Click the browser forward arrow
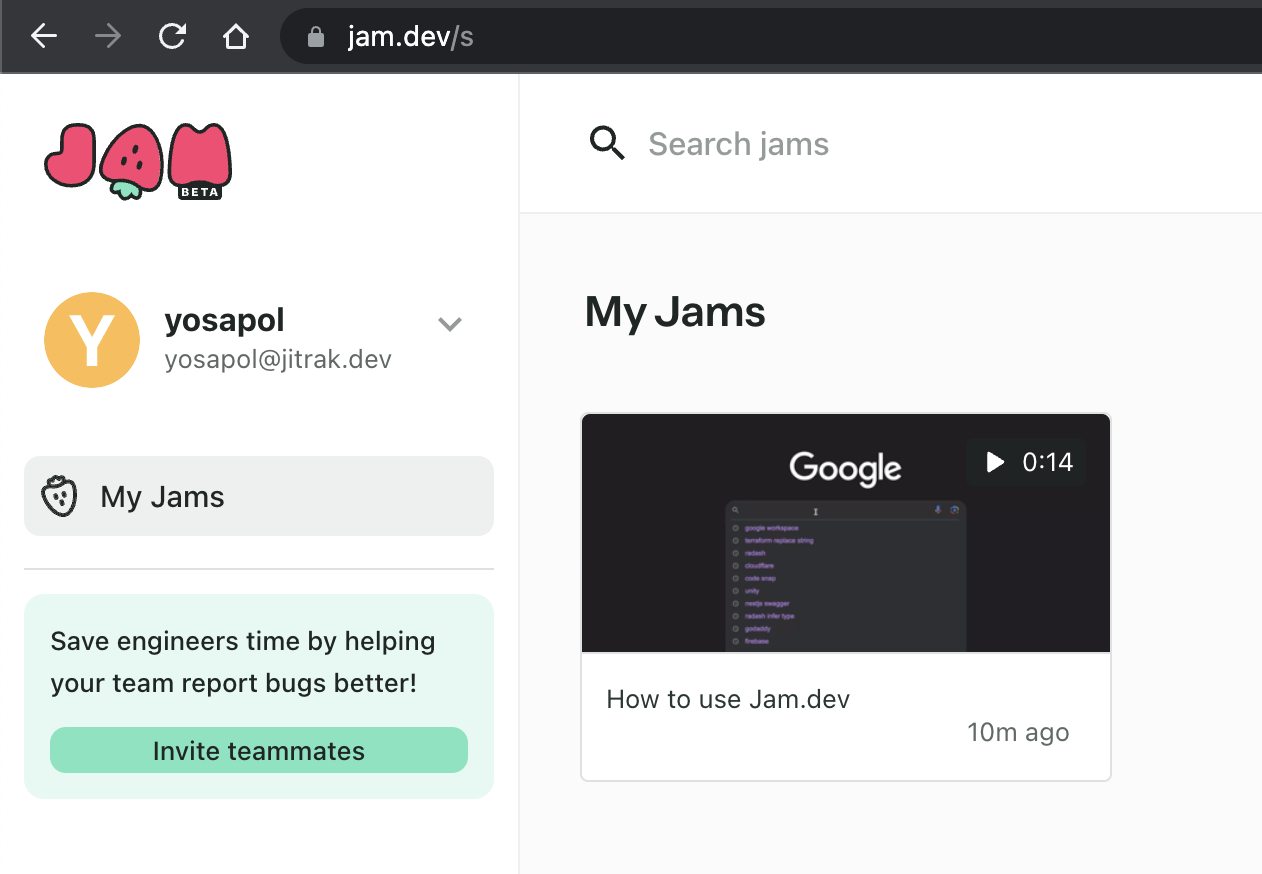Image resolution: width=1262 pixels, height=874 pixels. (x=108, y=37)
